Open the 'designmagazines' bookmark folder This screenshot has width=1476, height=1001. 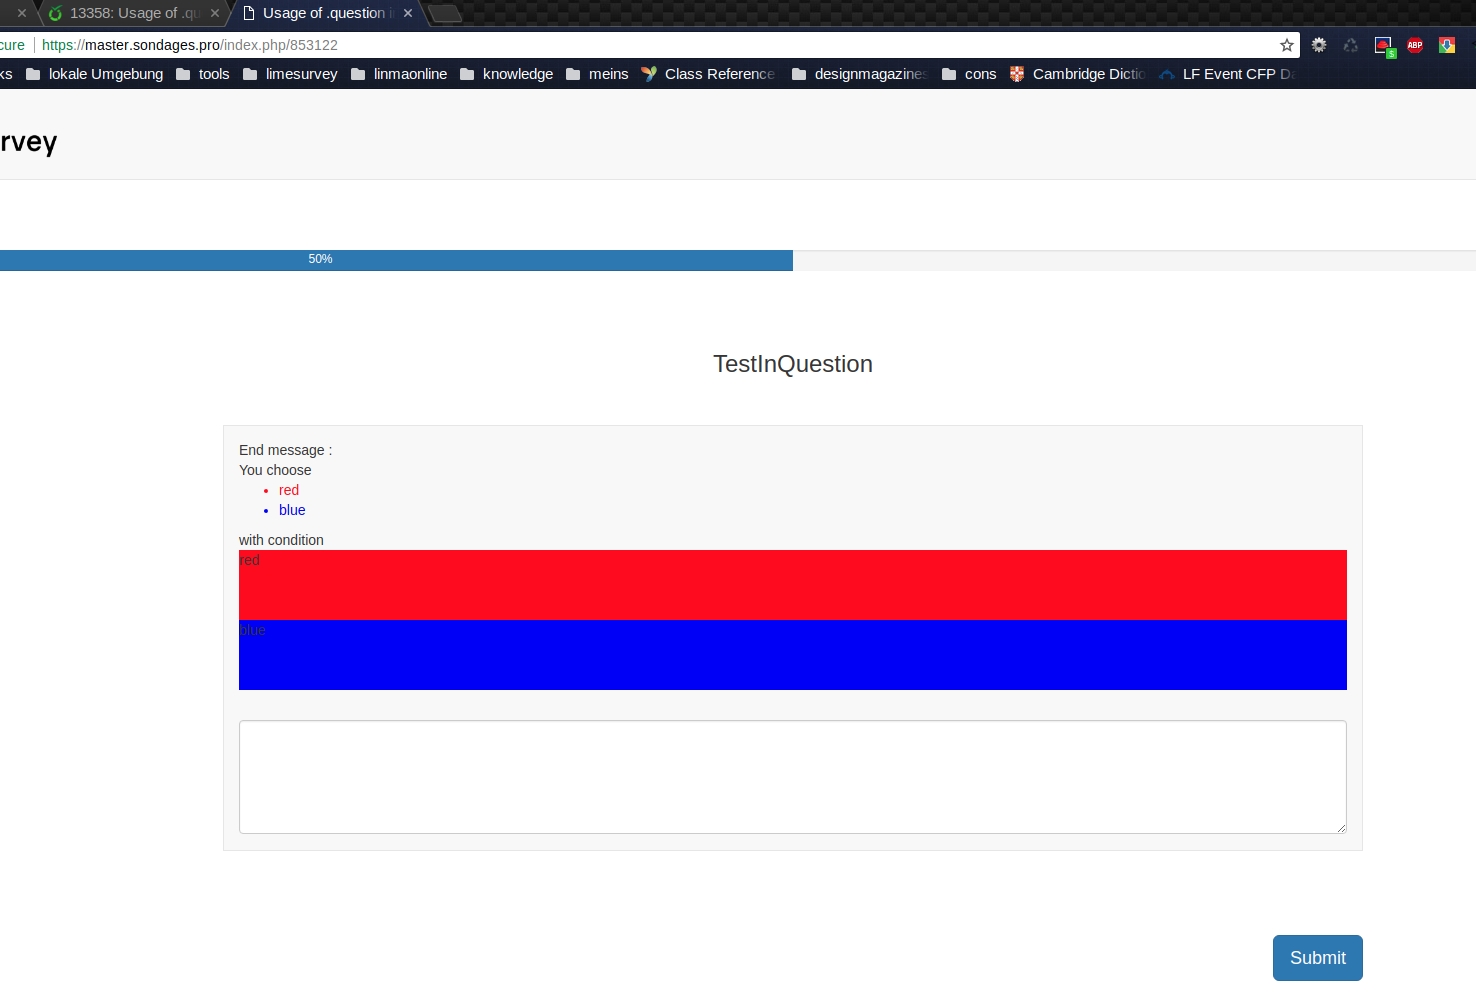tap(860, 74)
